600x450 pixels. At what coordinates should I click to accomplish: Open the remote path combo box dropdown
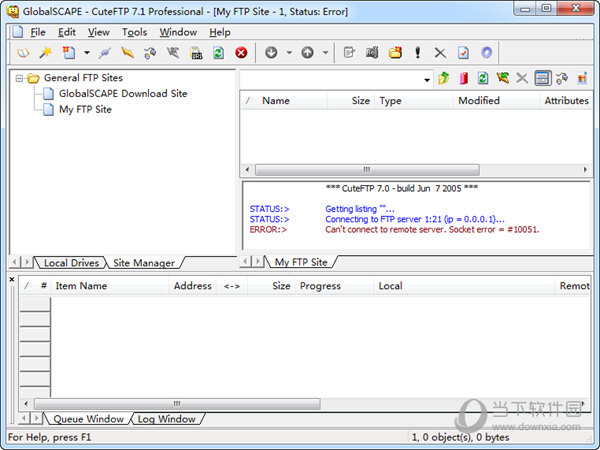(x=427, y=80)
